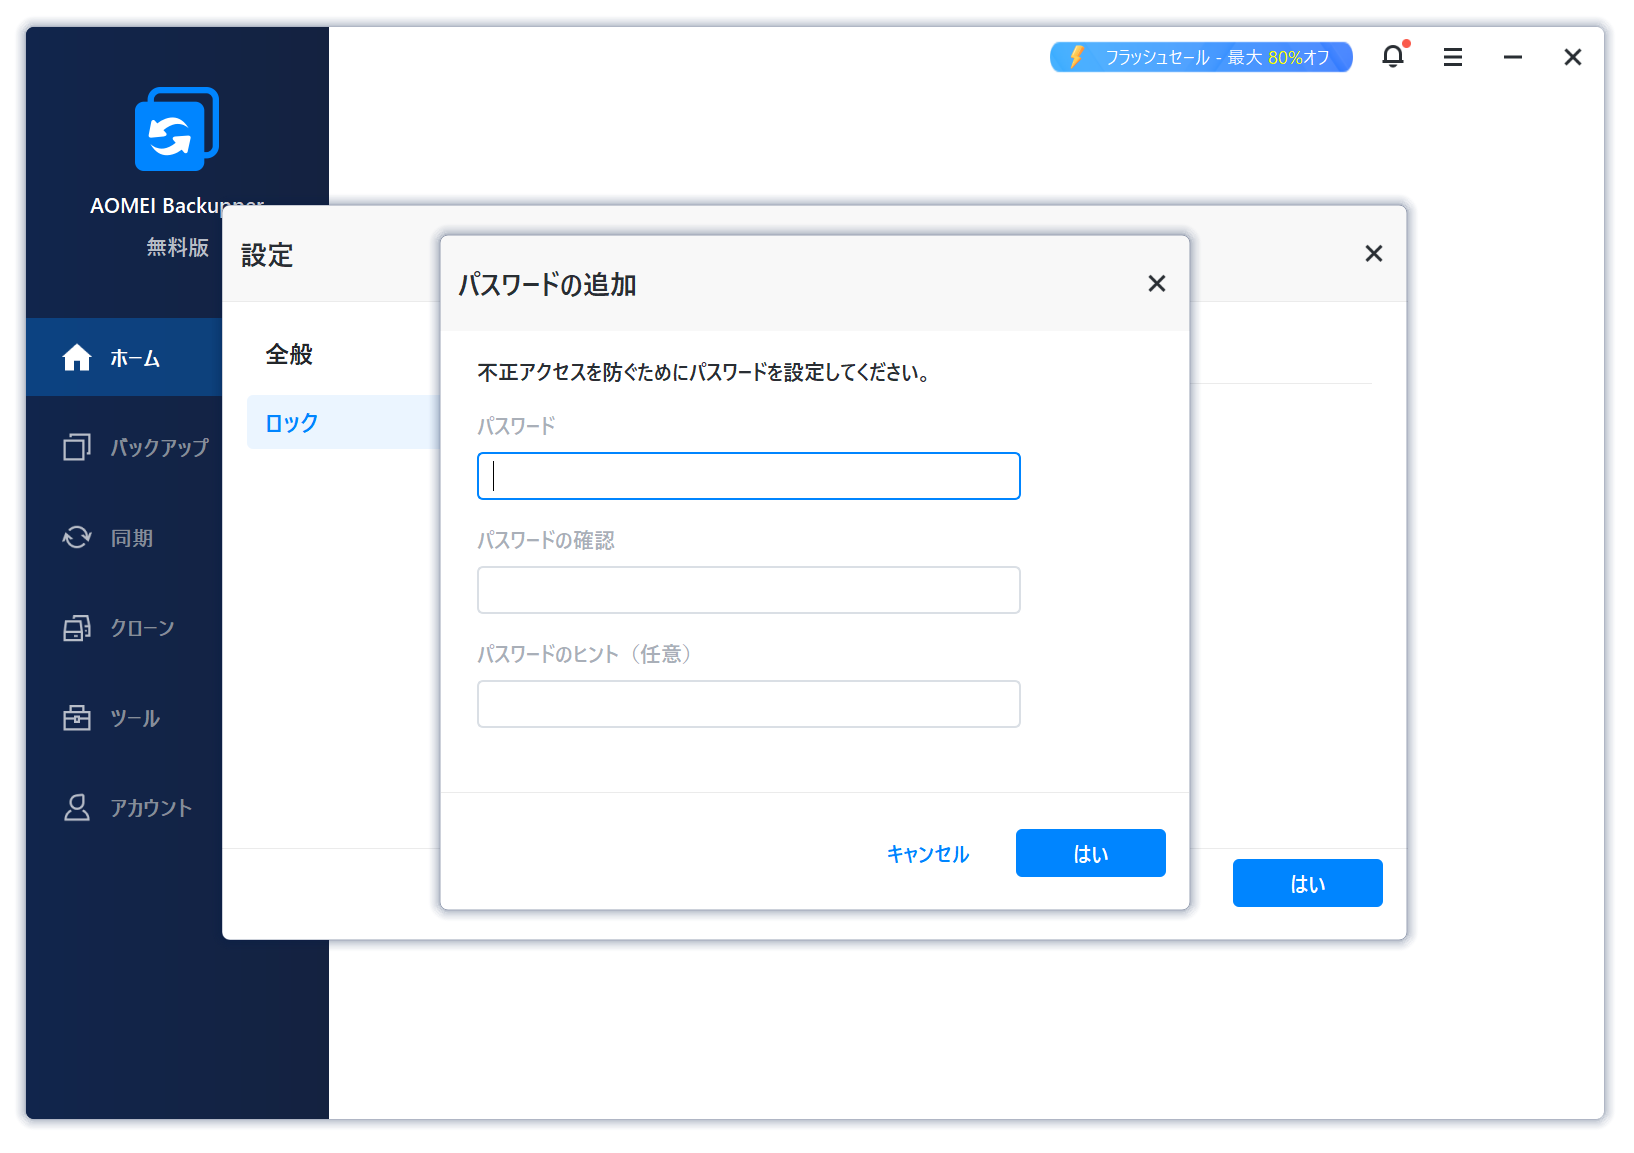
Task: Click the AOMEI Backupper logo
Action: pyautogui.click(x=176, y=128)
